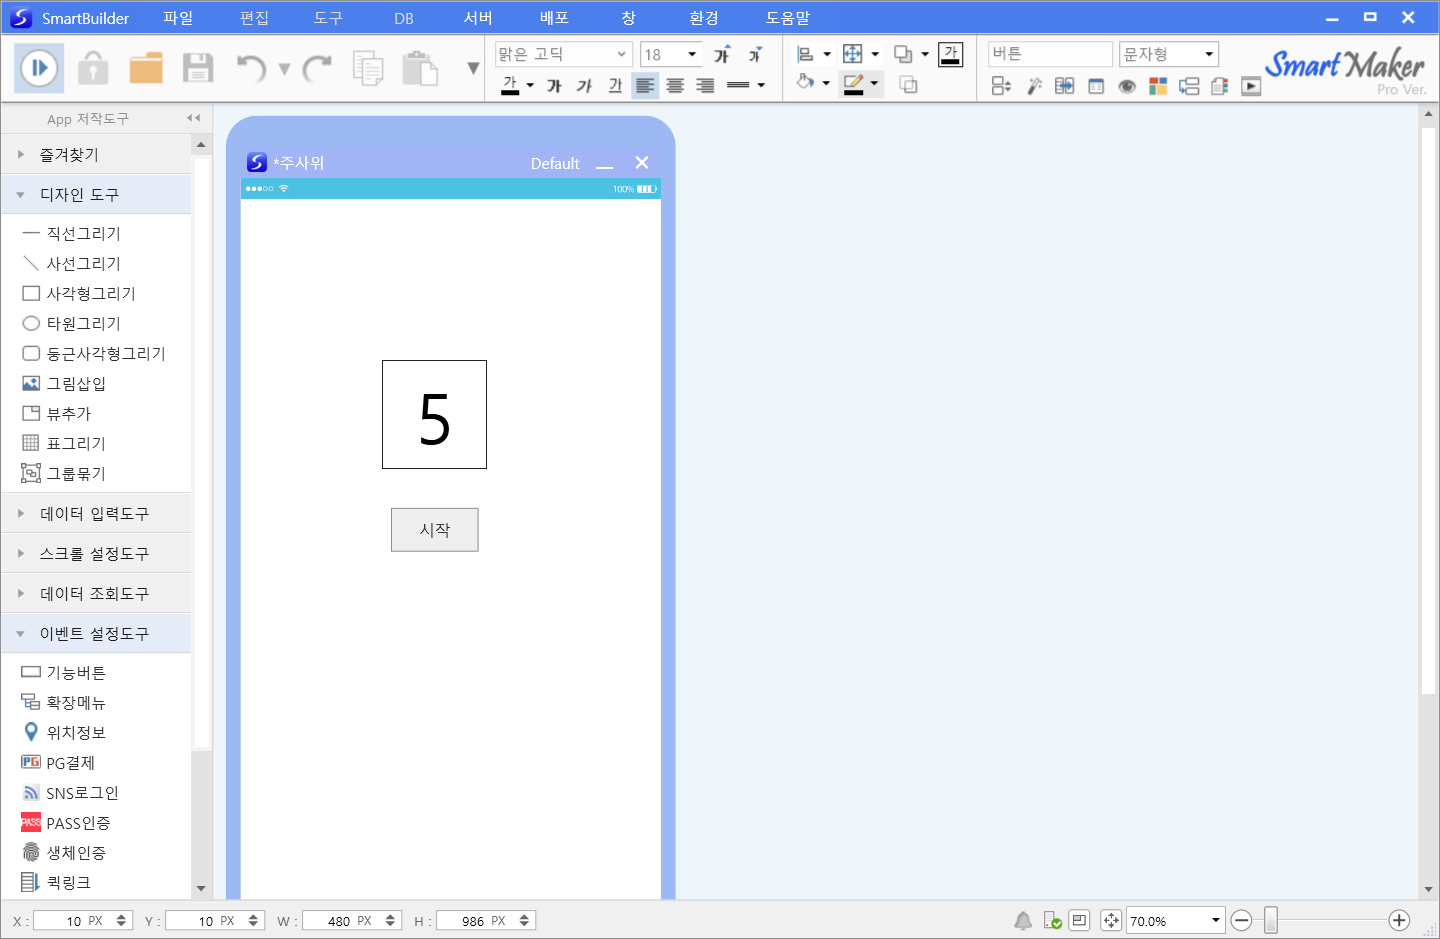This screenshot has height=939, width=1440.
Task: Select the 그림삽입 tool
Action: (x=64, y=383)
